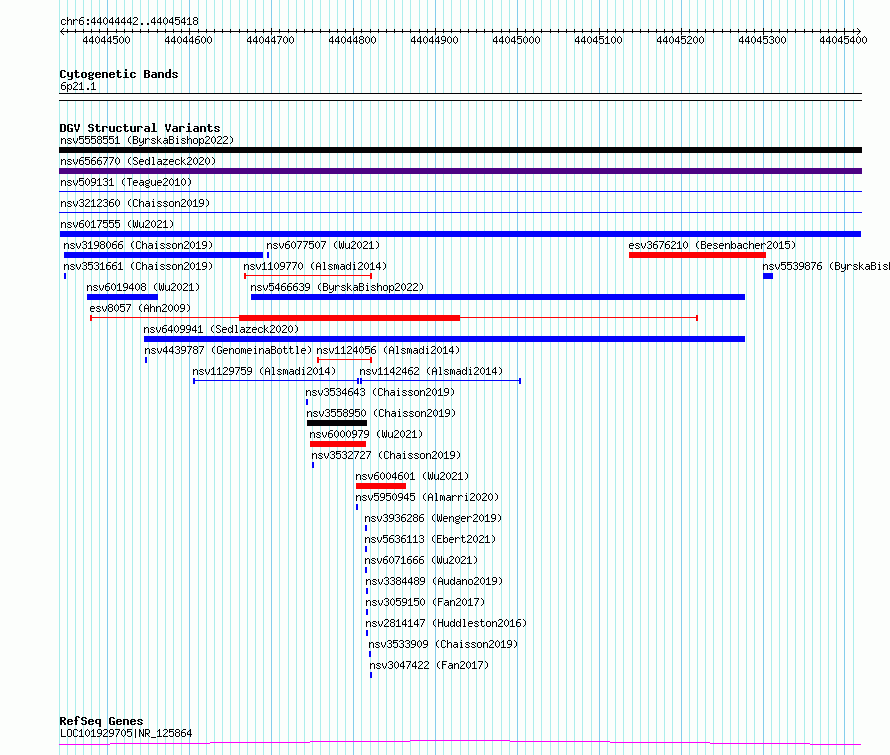The width and height of the screenshot is (890, 755).
Task: Click the 44044900 ruler position label
Action: pyautogui.click(x=434, y=40)
